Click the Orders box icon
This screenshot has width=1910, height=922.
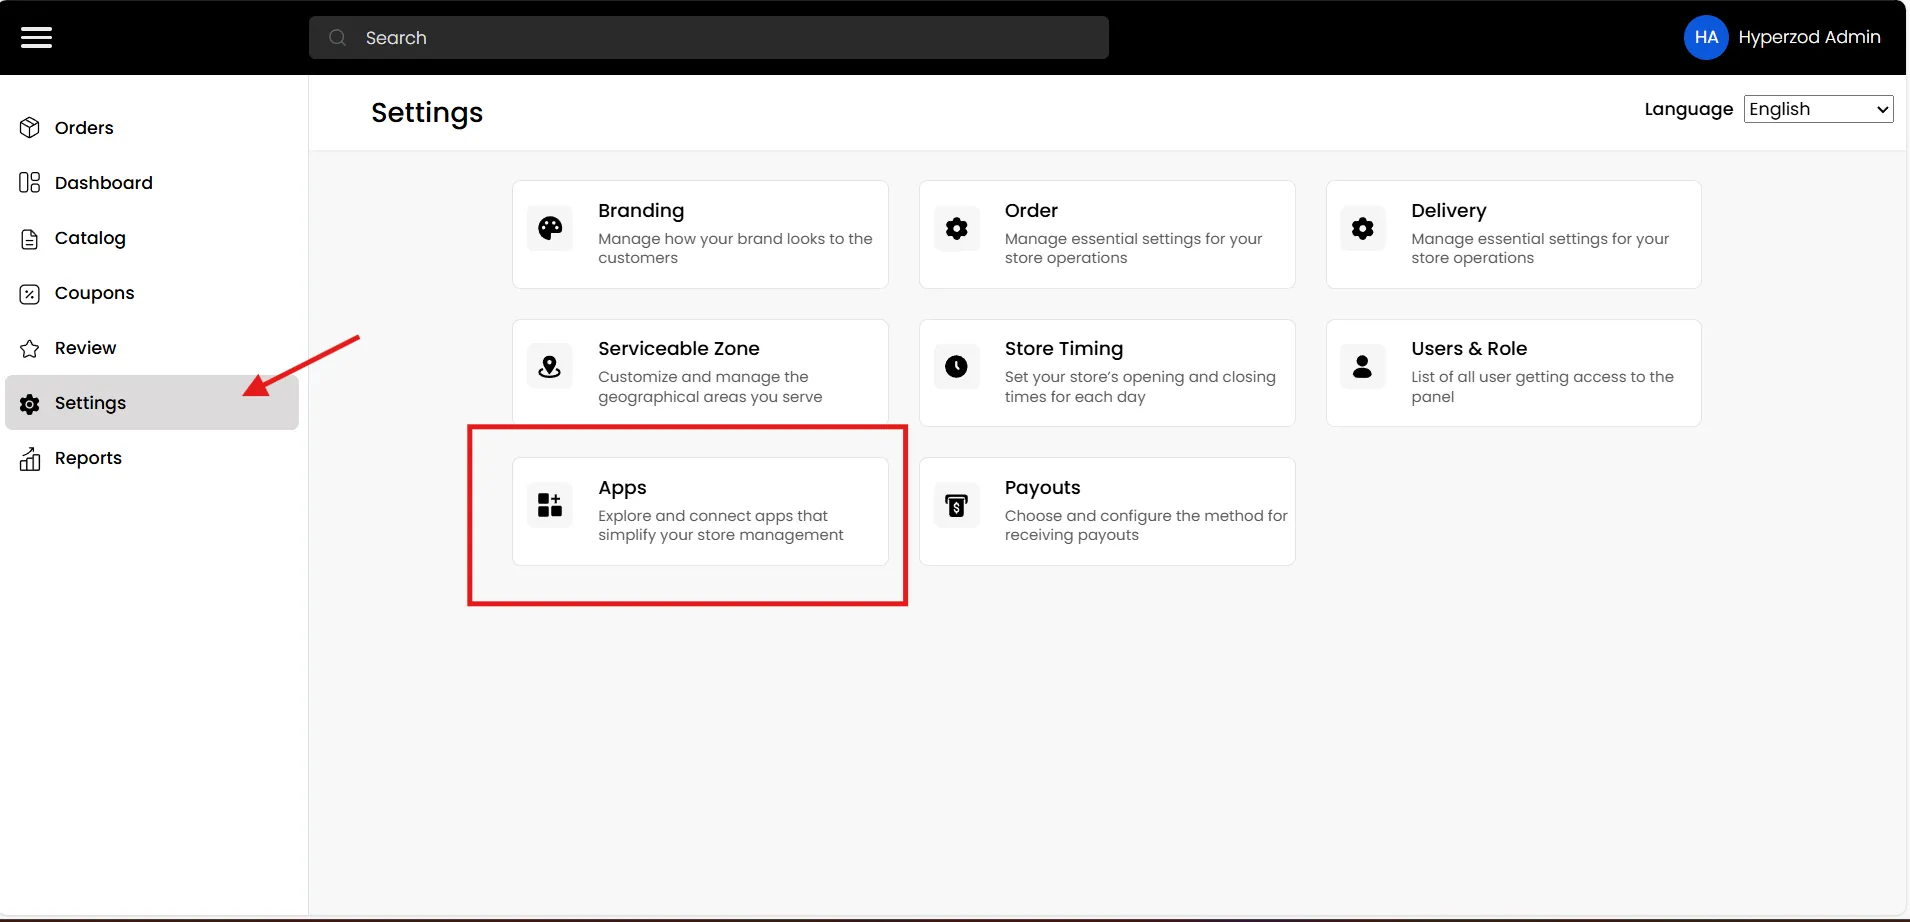[30, 127]
